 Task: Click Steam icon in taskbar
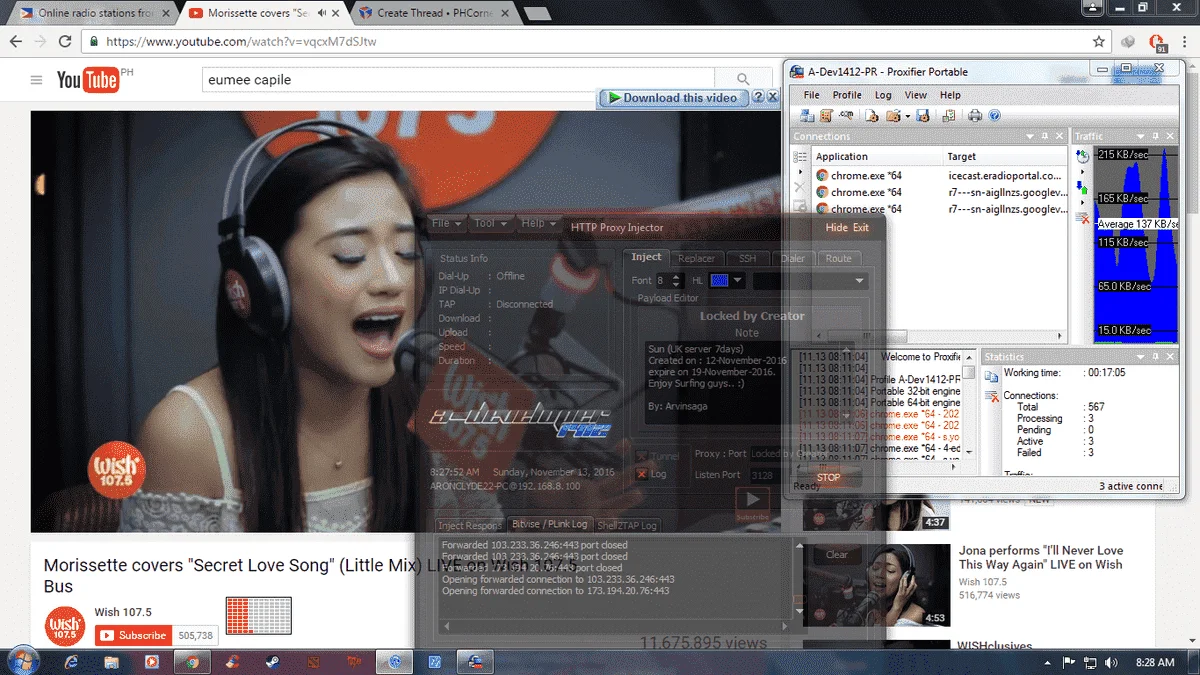point(273,662)
